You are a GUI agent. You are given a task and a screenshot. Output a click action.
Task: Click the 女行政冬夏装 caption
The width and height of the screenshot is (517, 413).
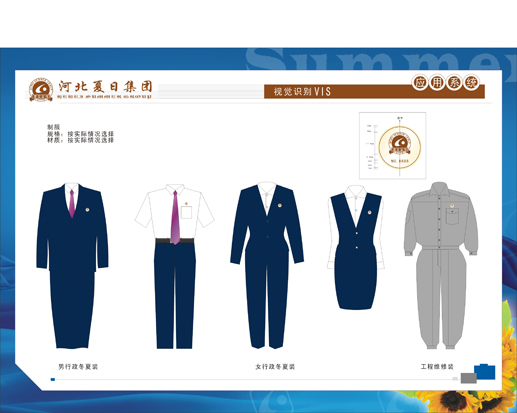point(275,367)
